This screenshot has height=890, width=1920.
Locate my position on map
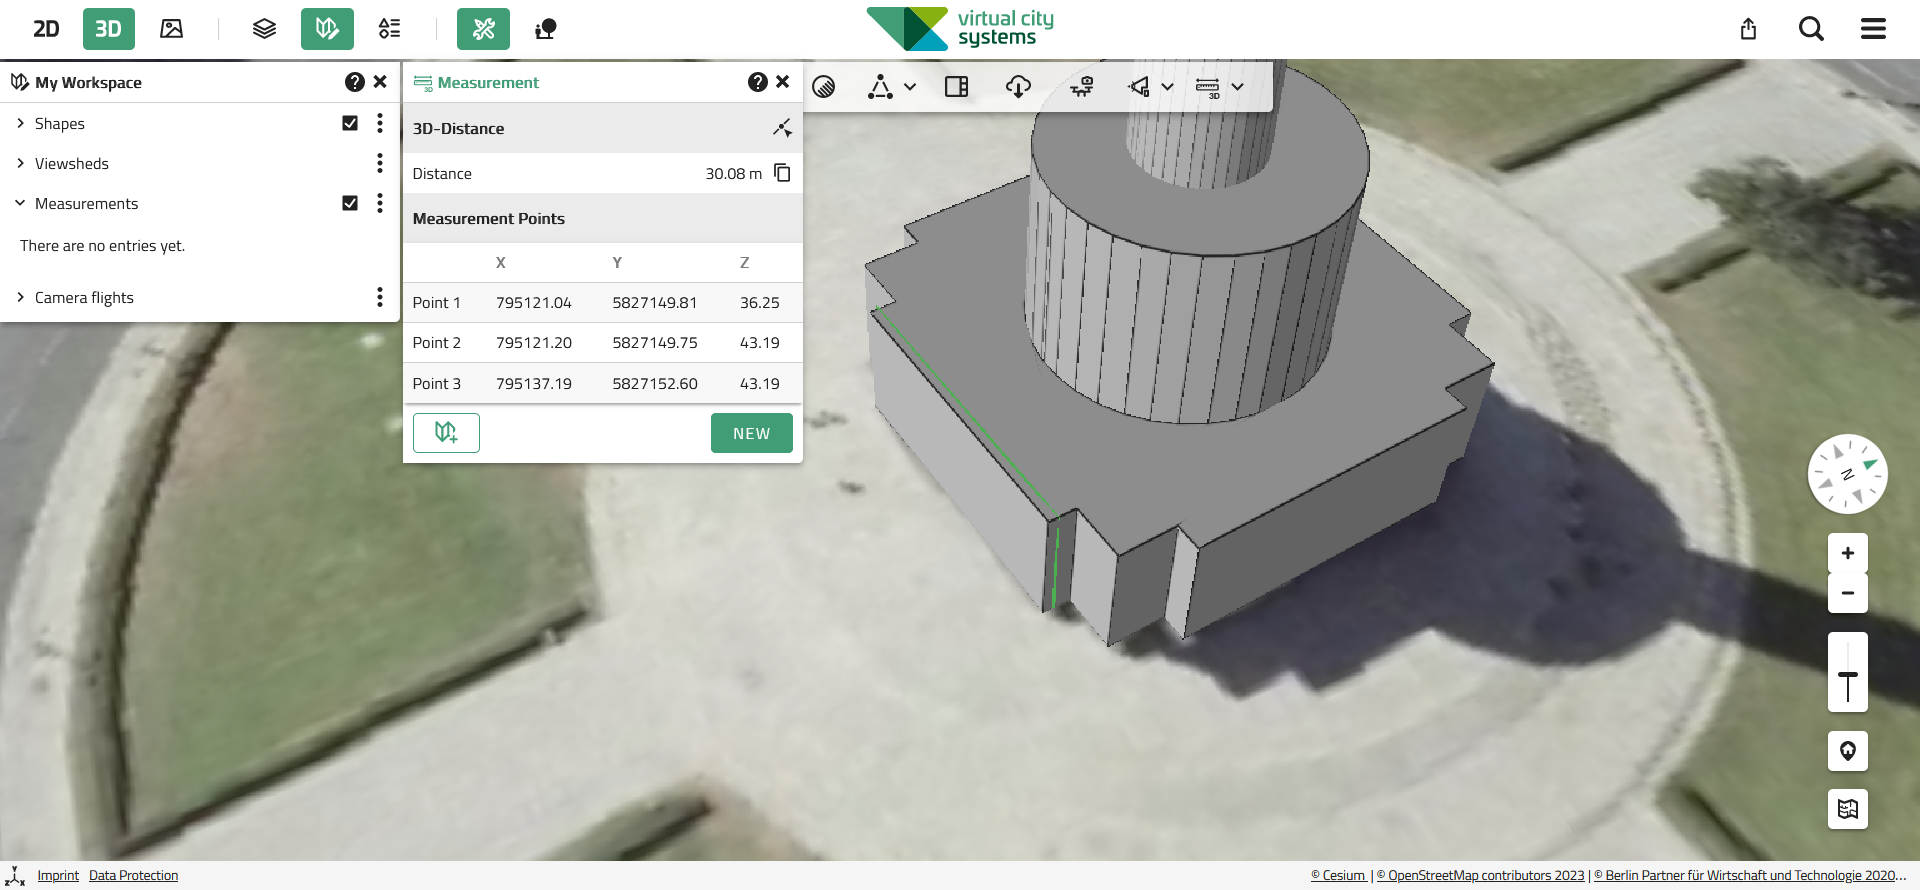click(x=1848, y=751)
